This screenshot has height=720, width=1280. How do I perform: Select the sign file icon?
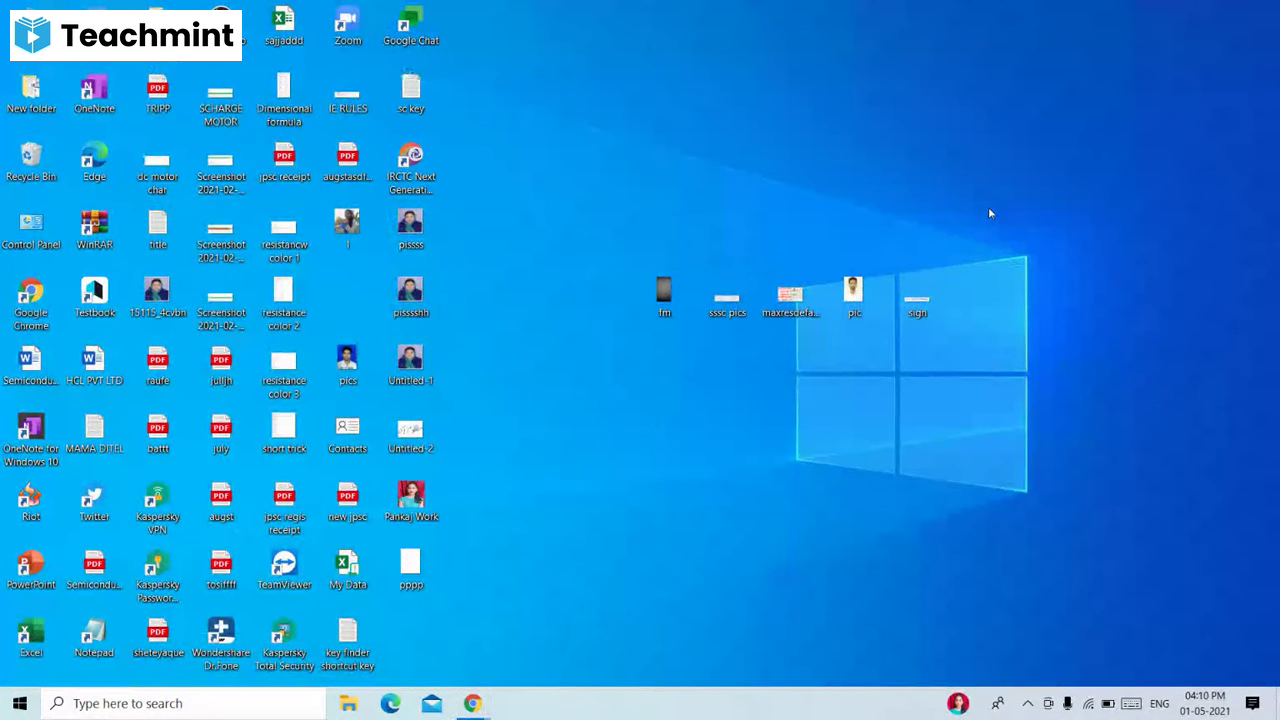[x=917, y=306]
